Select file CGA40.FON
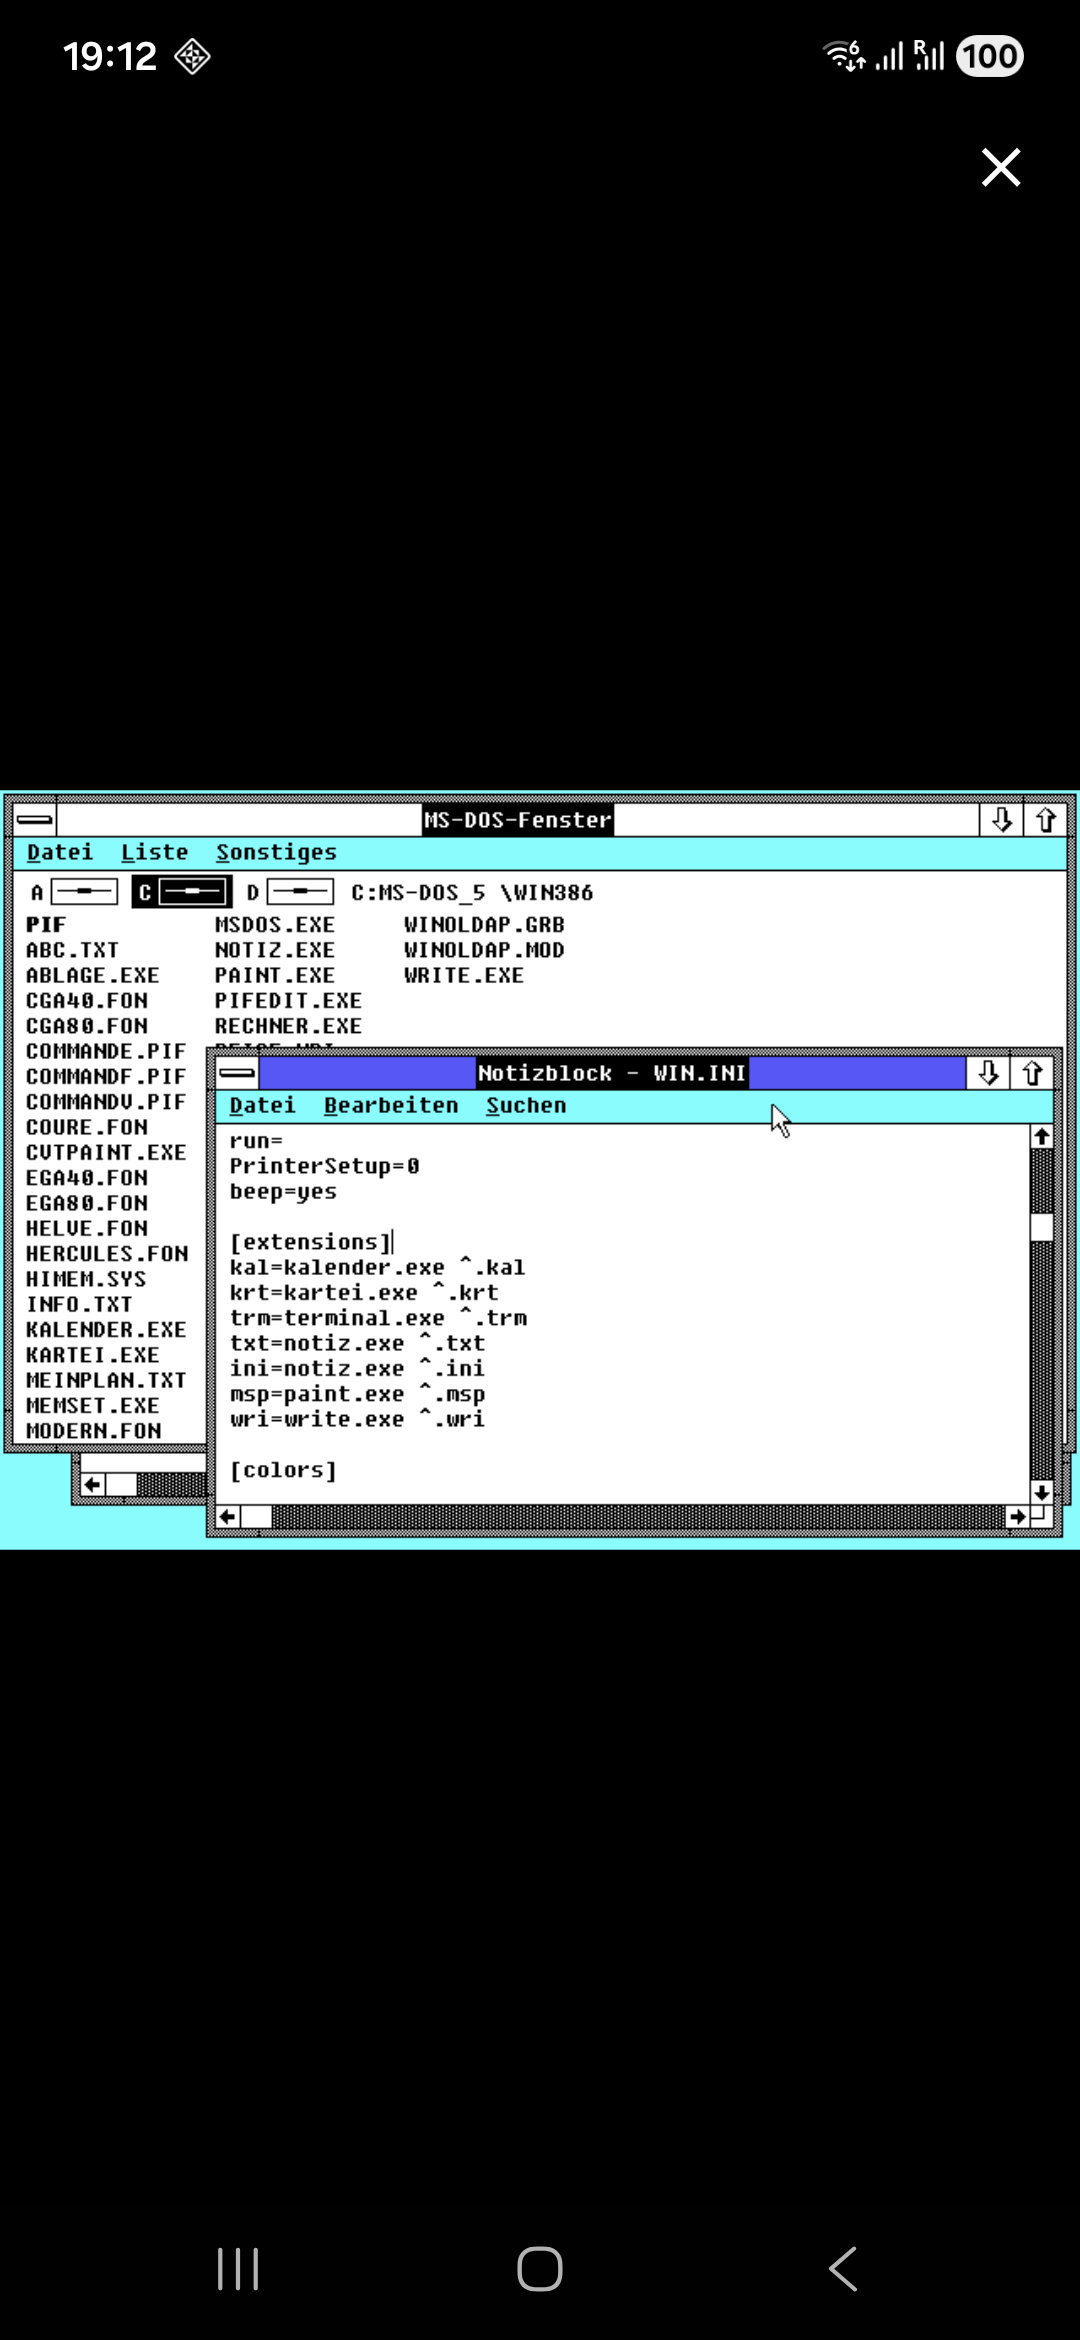The width and height of the screenshot is (1080, 2340). point(87,1001)
